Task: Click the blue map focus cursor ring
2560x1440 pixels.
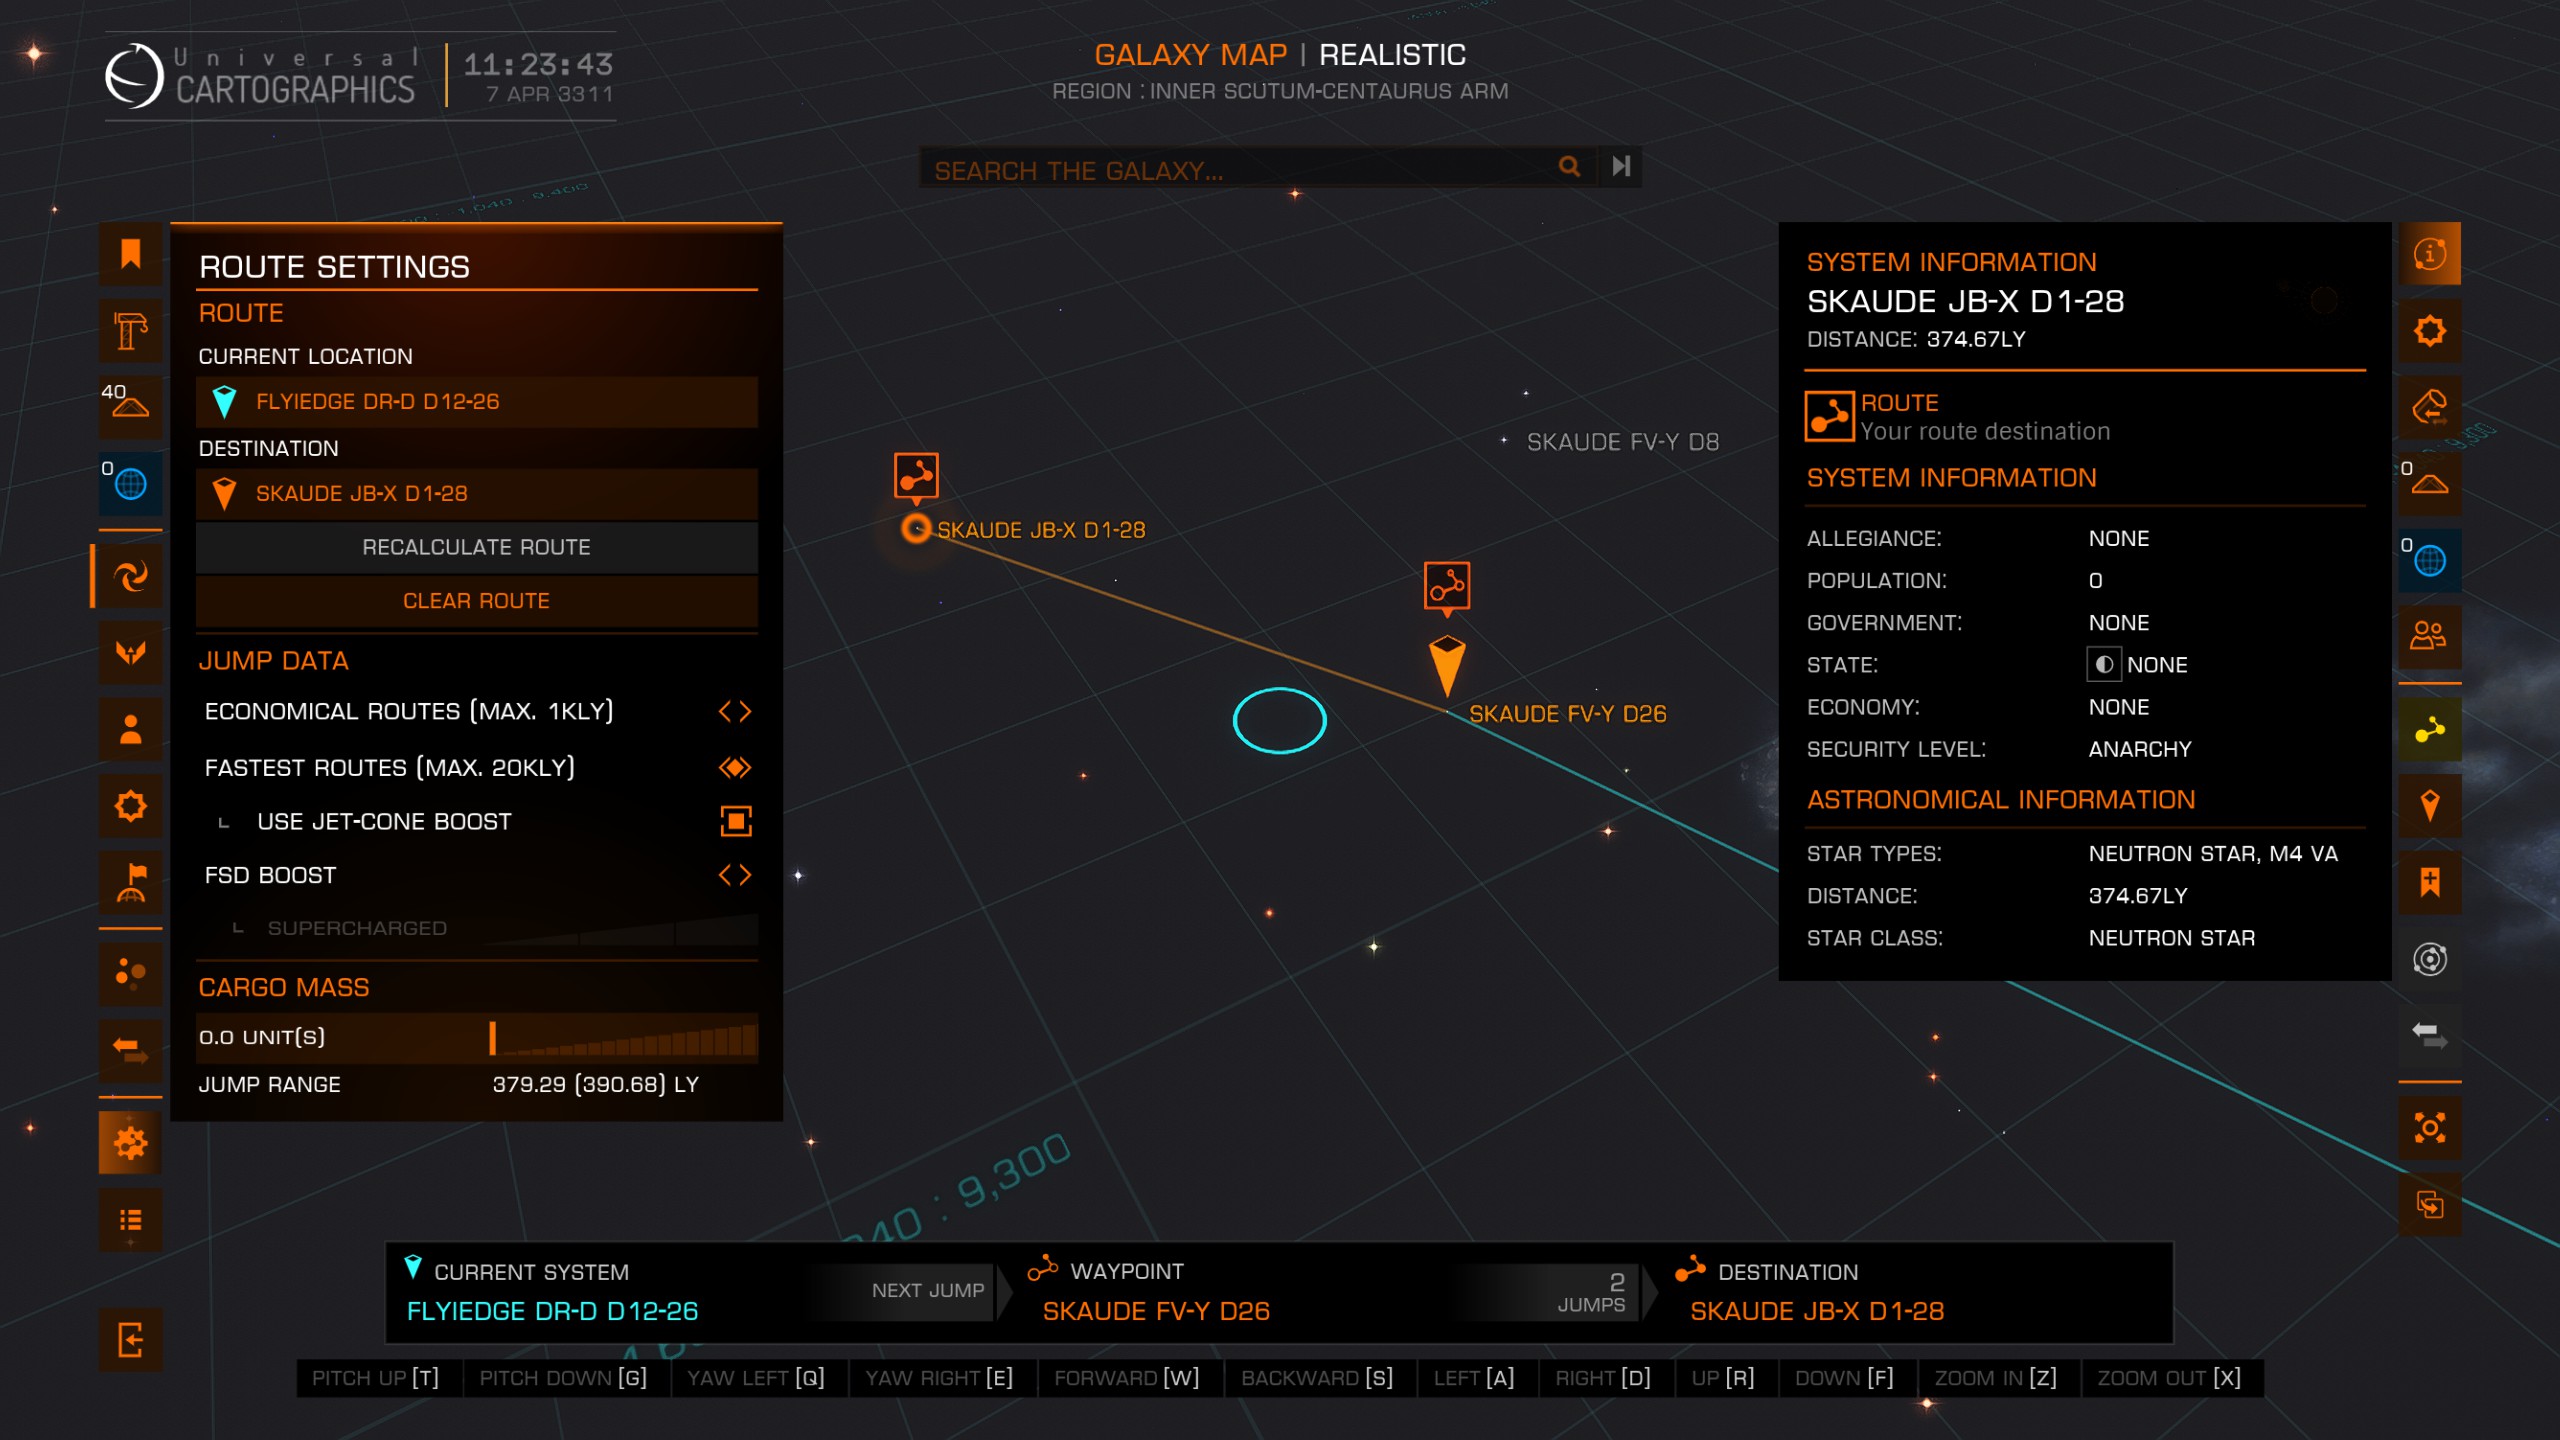Action: 1280,721
